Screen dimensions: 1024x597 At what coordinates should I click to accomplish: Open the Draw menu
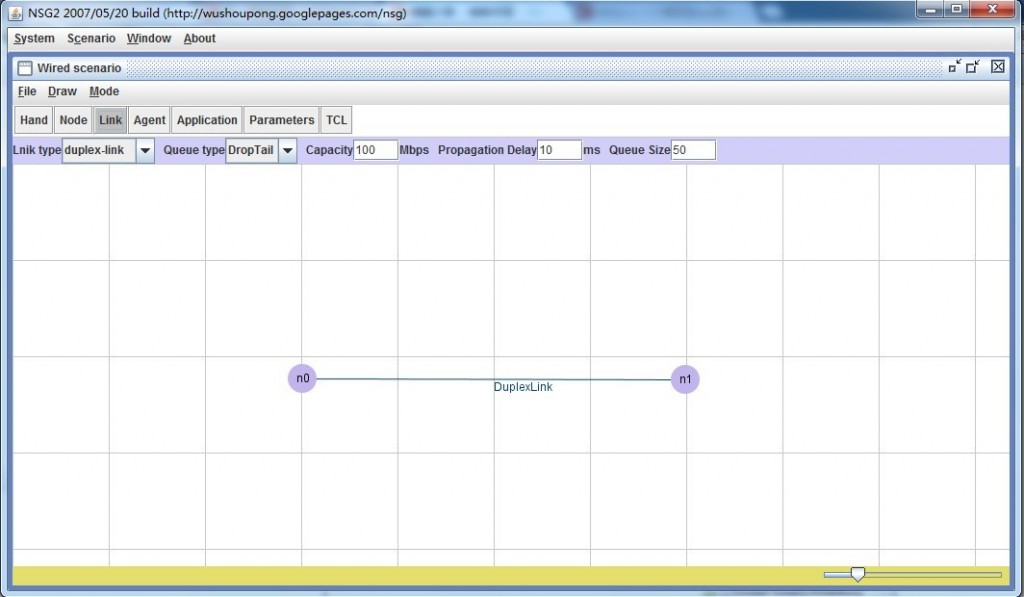62,91
